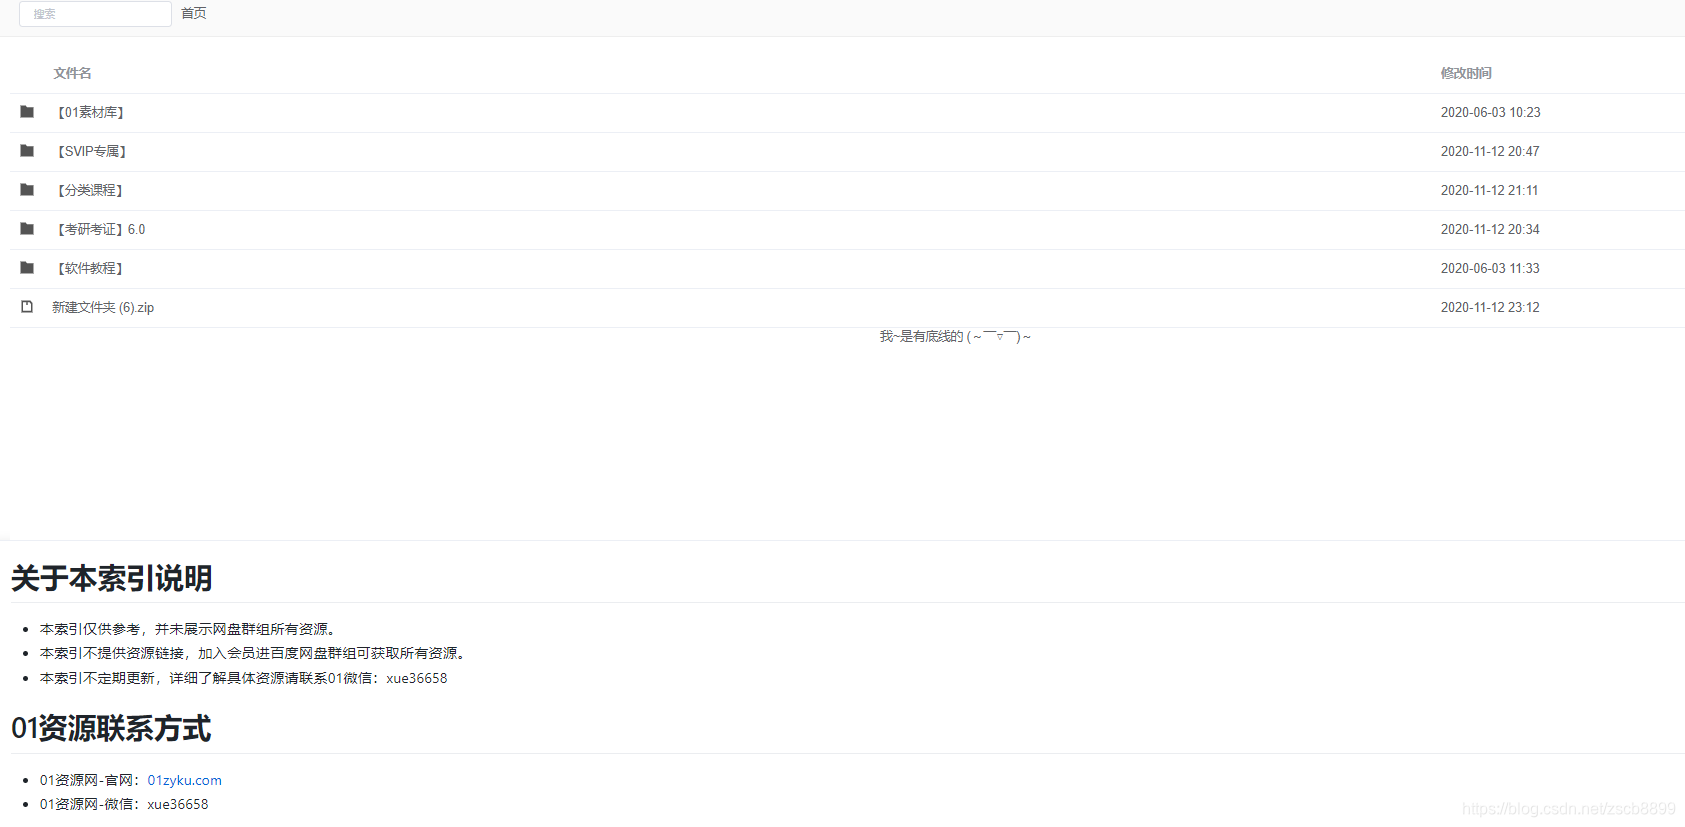The height and width of the screenshot is (827, 1685).
Task: Open the 新建文件夹 (6).zip file
Action: [x=103, y=307]
